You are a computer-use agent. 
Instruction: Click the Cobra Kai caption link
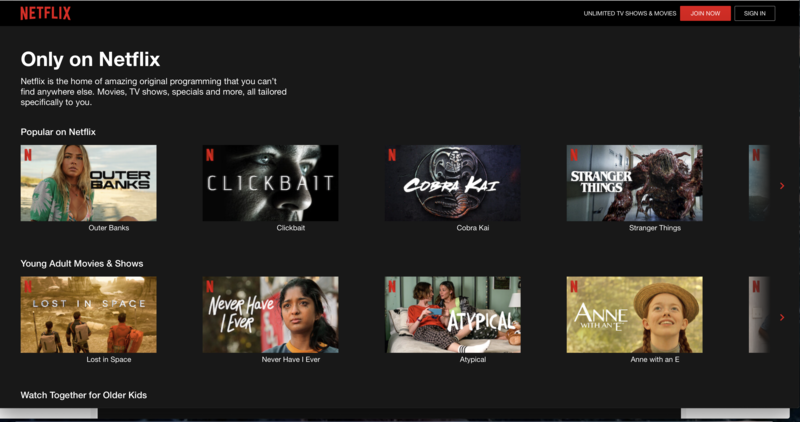tap(470, 228)
